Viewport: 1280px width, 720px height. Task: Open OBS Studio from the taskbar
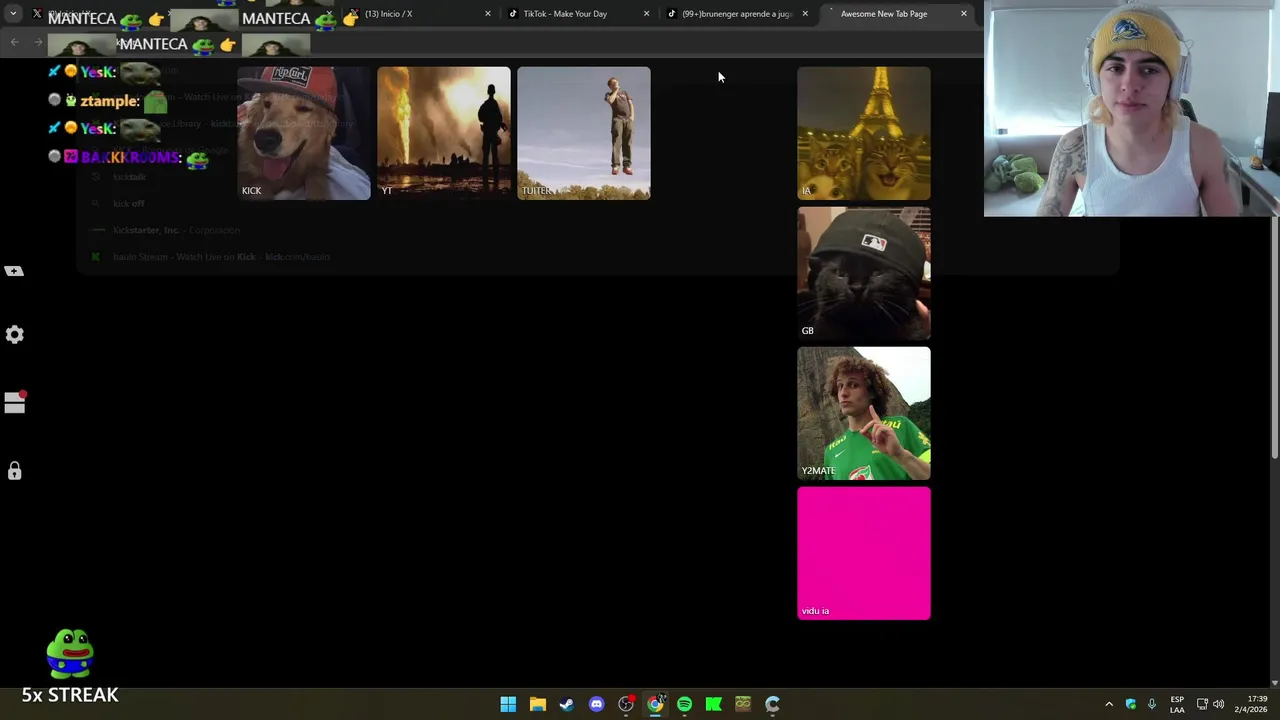click(x=626, y=704)
